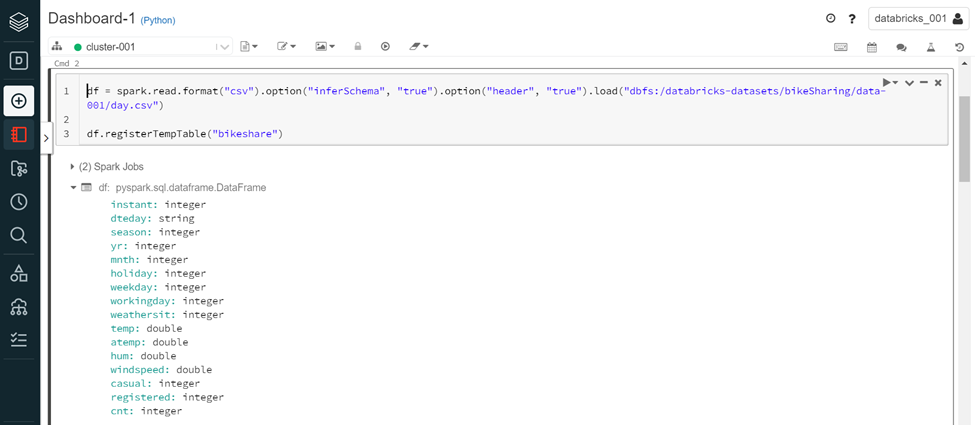The image size is (975, 425).
Task: Open the Search magnifier icon in sidebar
Action: click(19, 235)
